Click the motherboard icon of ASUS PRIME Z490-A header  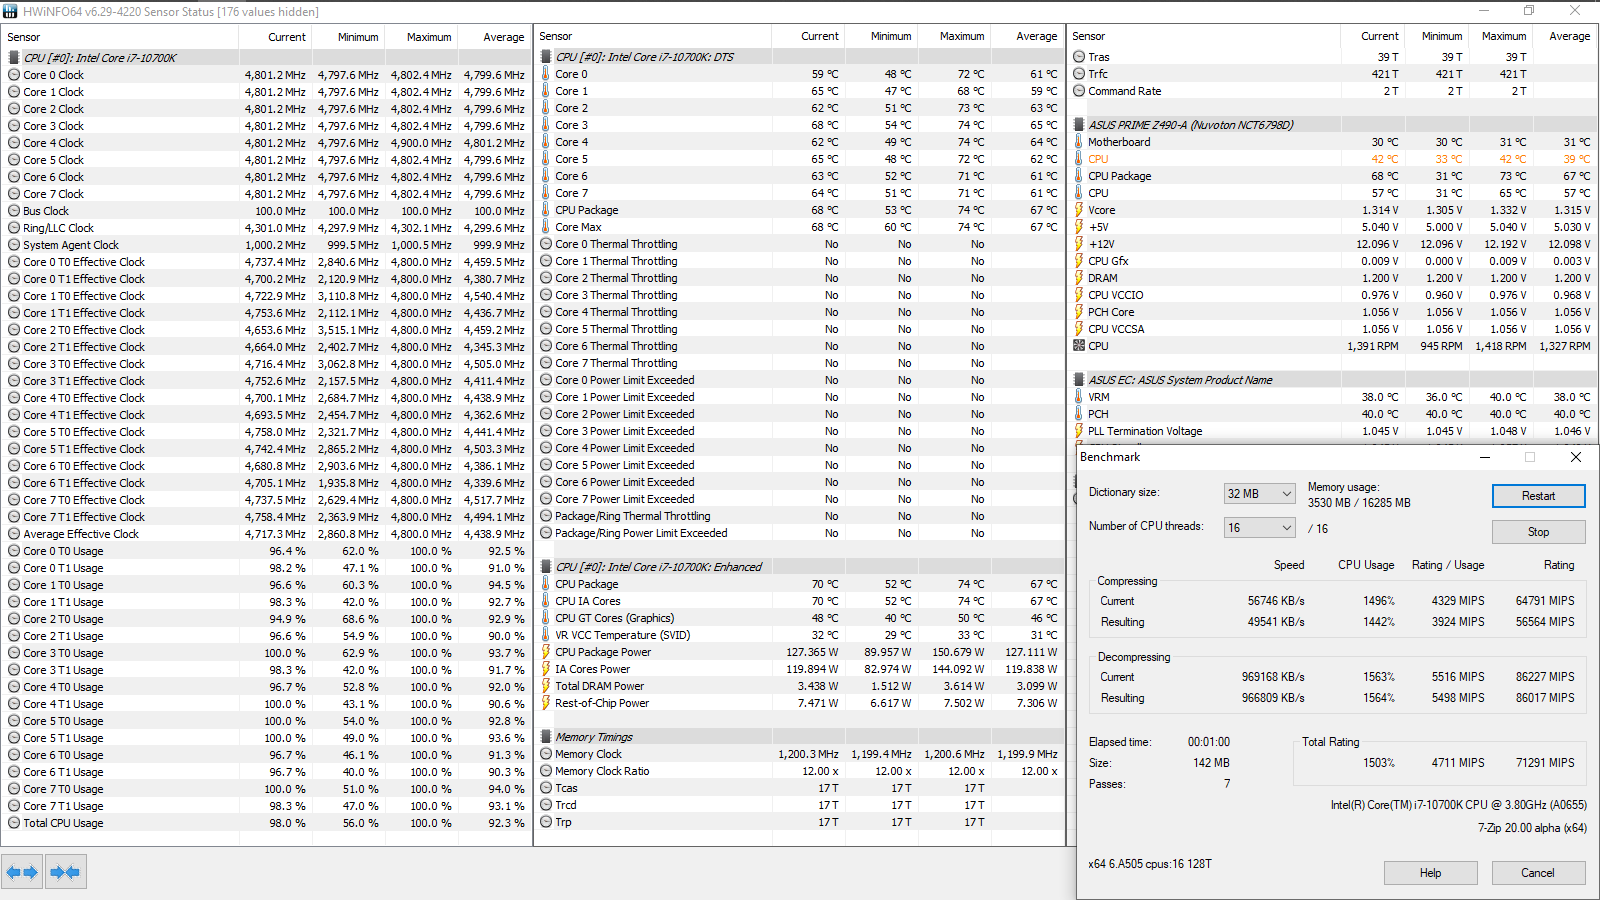[x=1079, y=125]
